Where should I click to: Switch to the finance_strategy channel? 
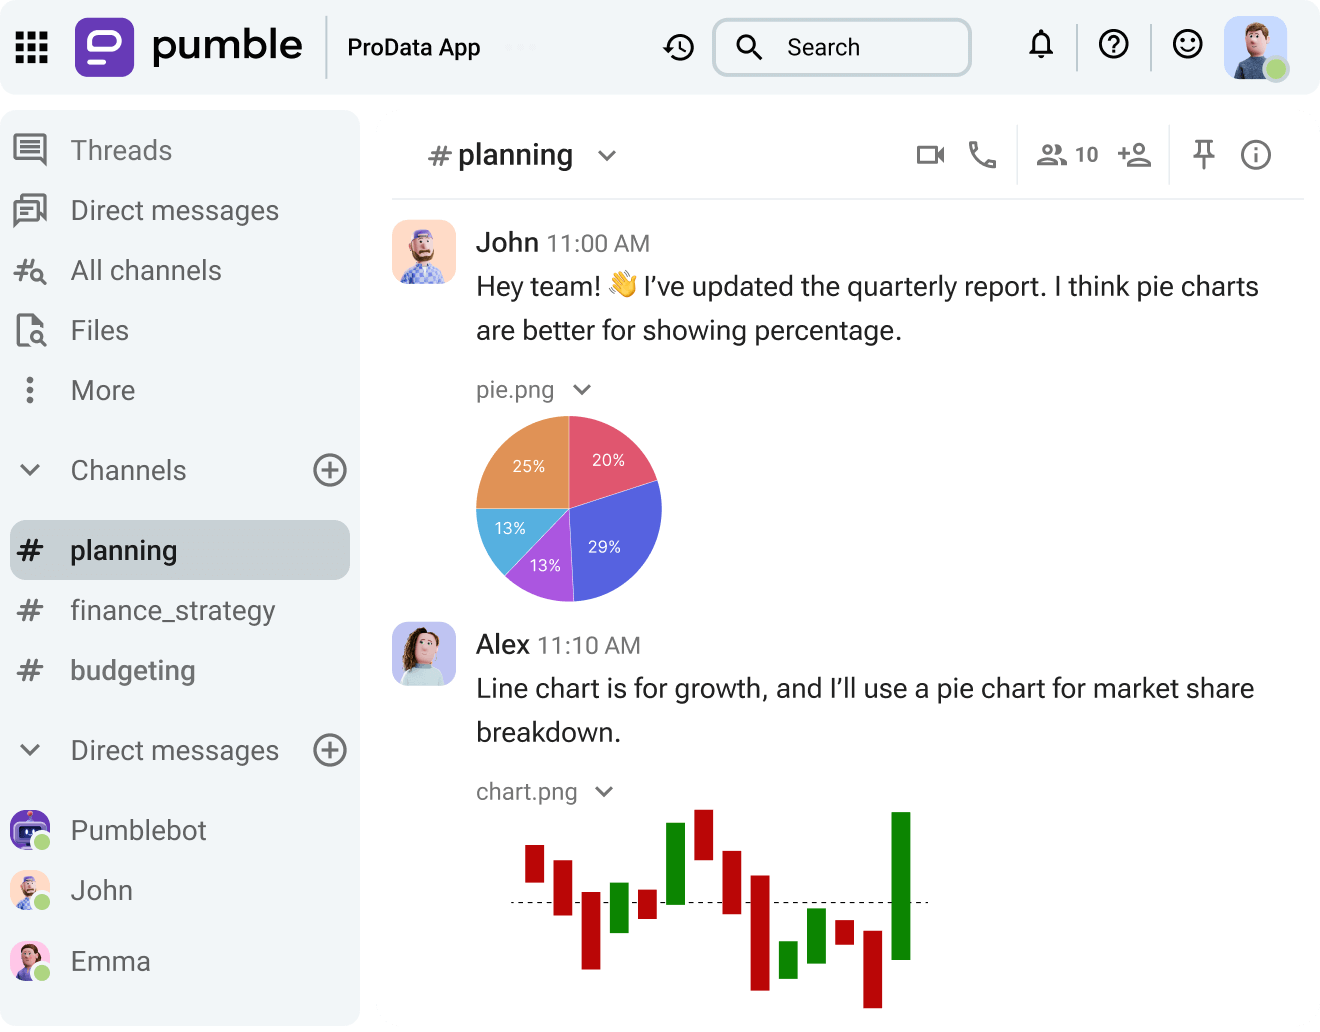172,610
